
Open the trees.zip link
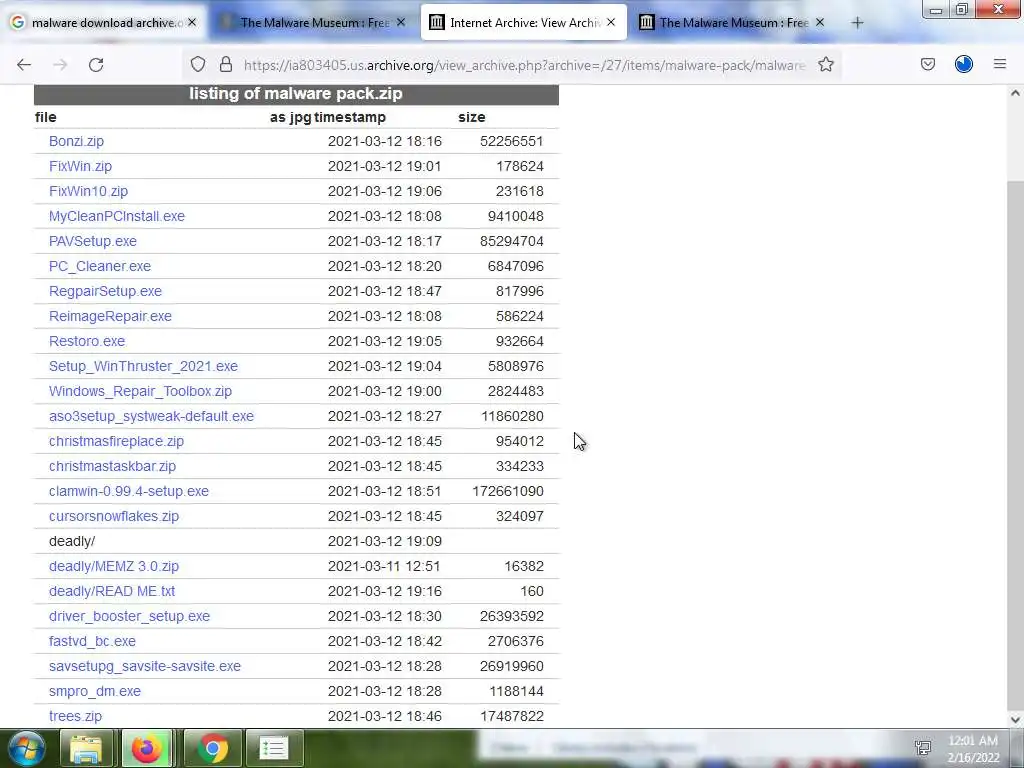(x=75, y=716)
